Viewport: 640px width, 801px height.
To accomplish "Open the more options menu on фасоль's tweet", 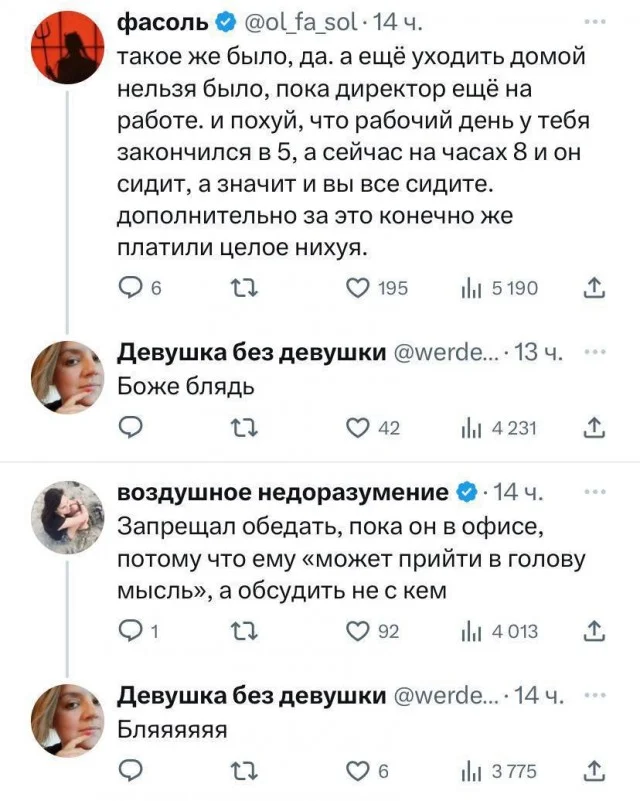I will [x=597, y=23].
